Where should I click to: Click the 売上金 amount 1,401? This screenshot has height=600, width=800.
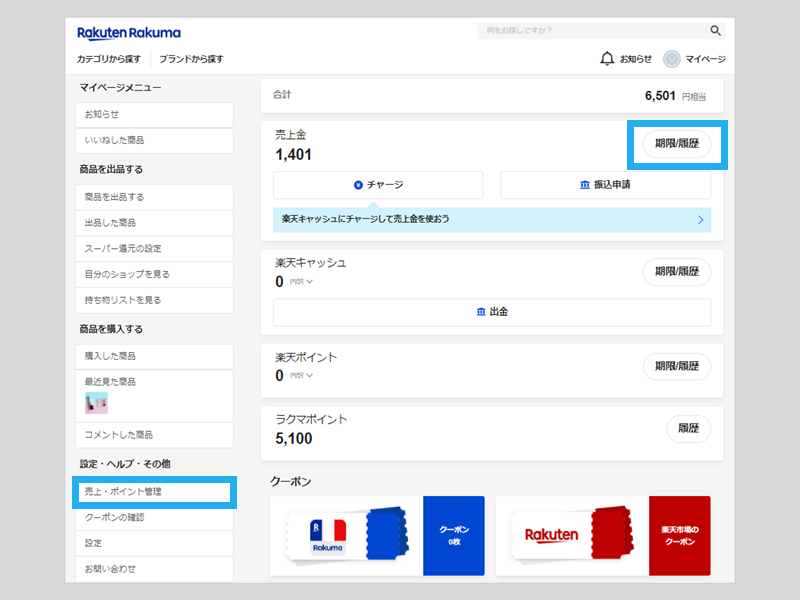tap(293, 155)
